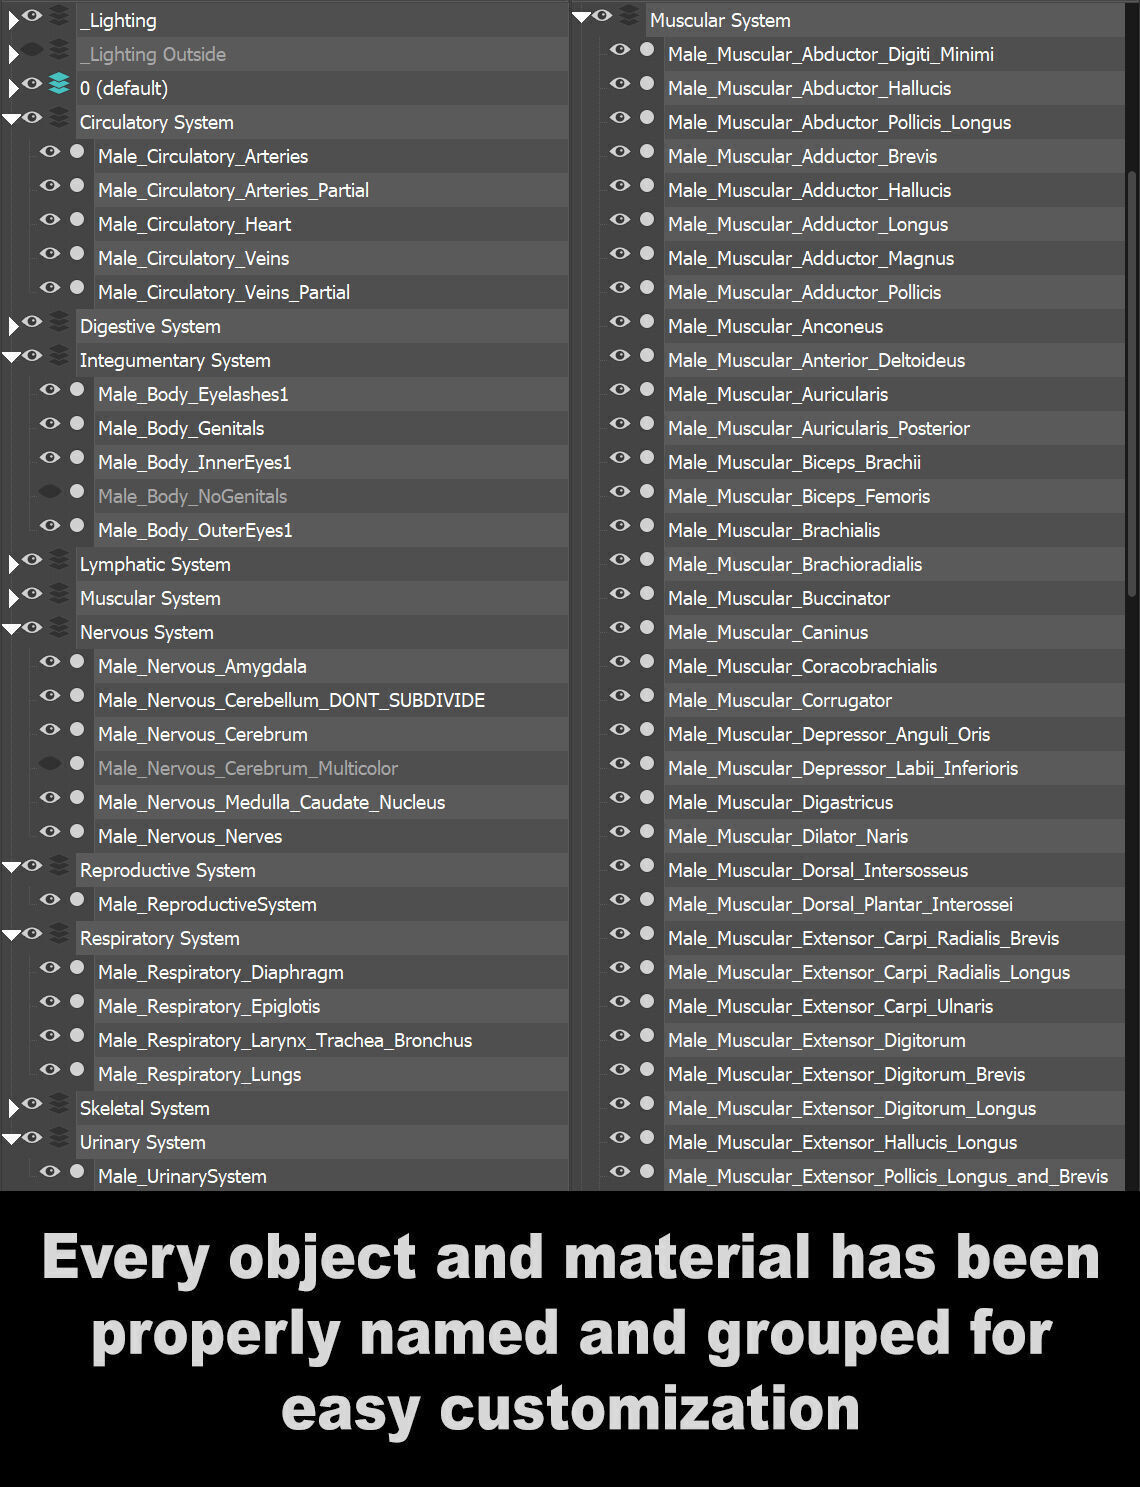The image size is (1140, 1487).
Task: Hide the Male_Body_OuterEyes1 object
Action: tap(50, 526)
